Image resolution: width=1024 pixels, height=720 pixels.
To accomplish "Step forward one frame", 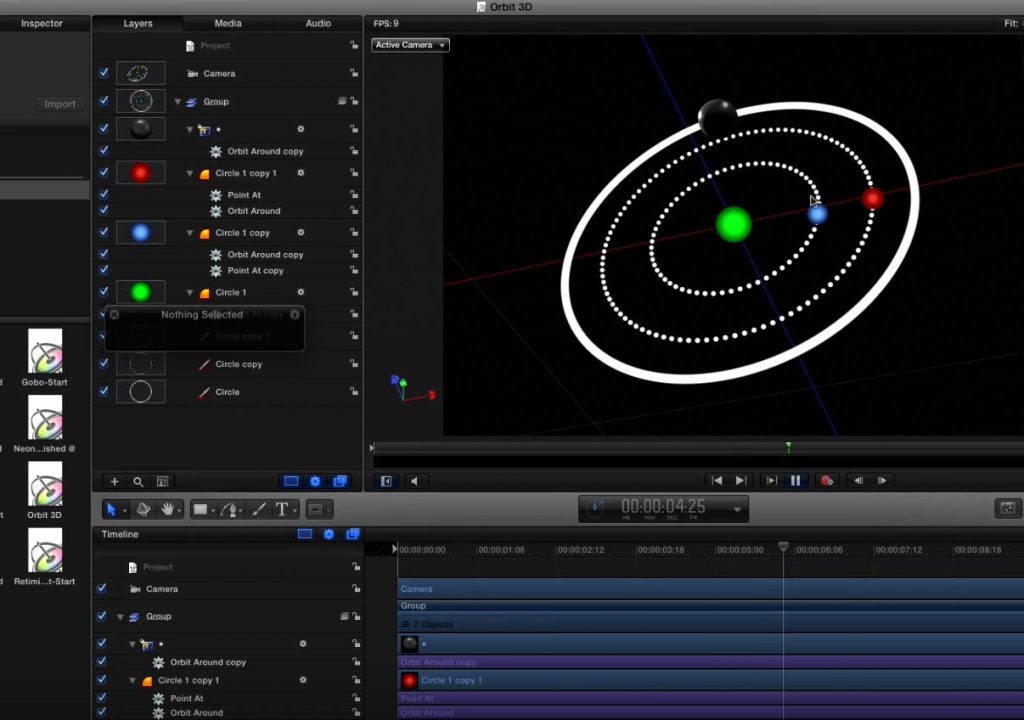I will coord(882,481).
